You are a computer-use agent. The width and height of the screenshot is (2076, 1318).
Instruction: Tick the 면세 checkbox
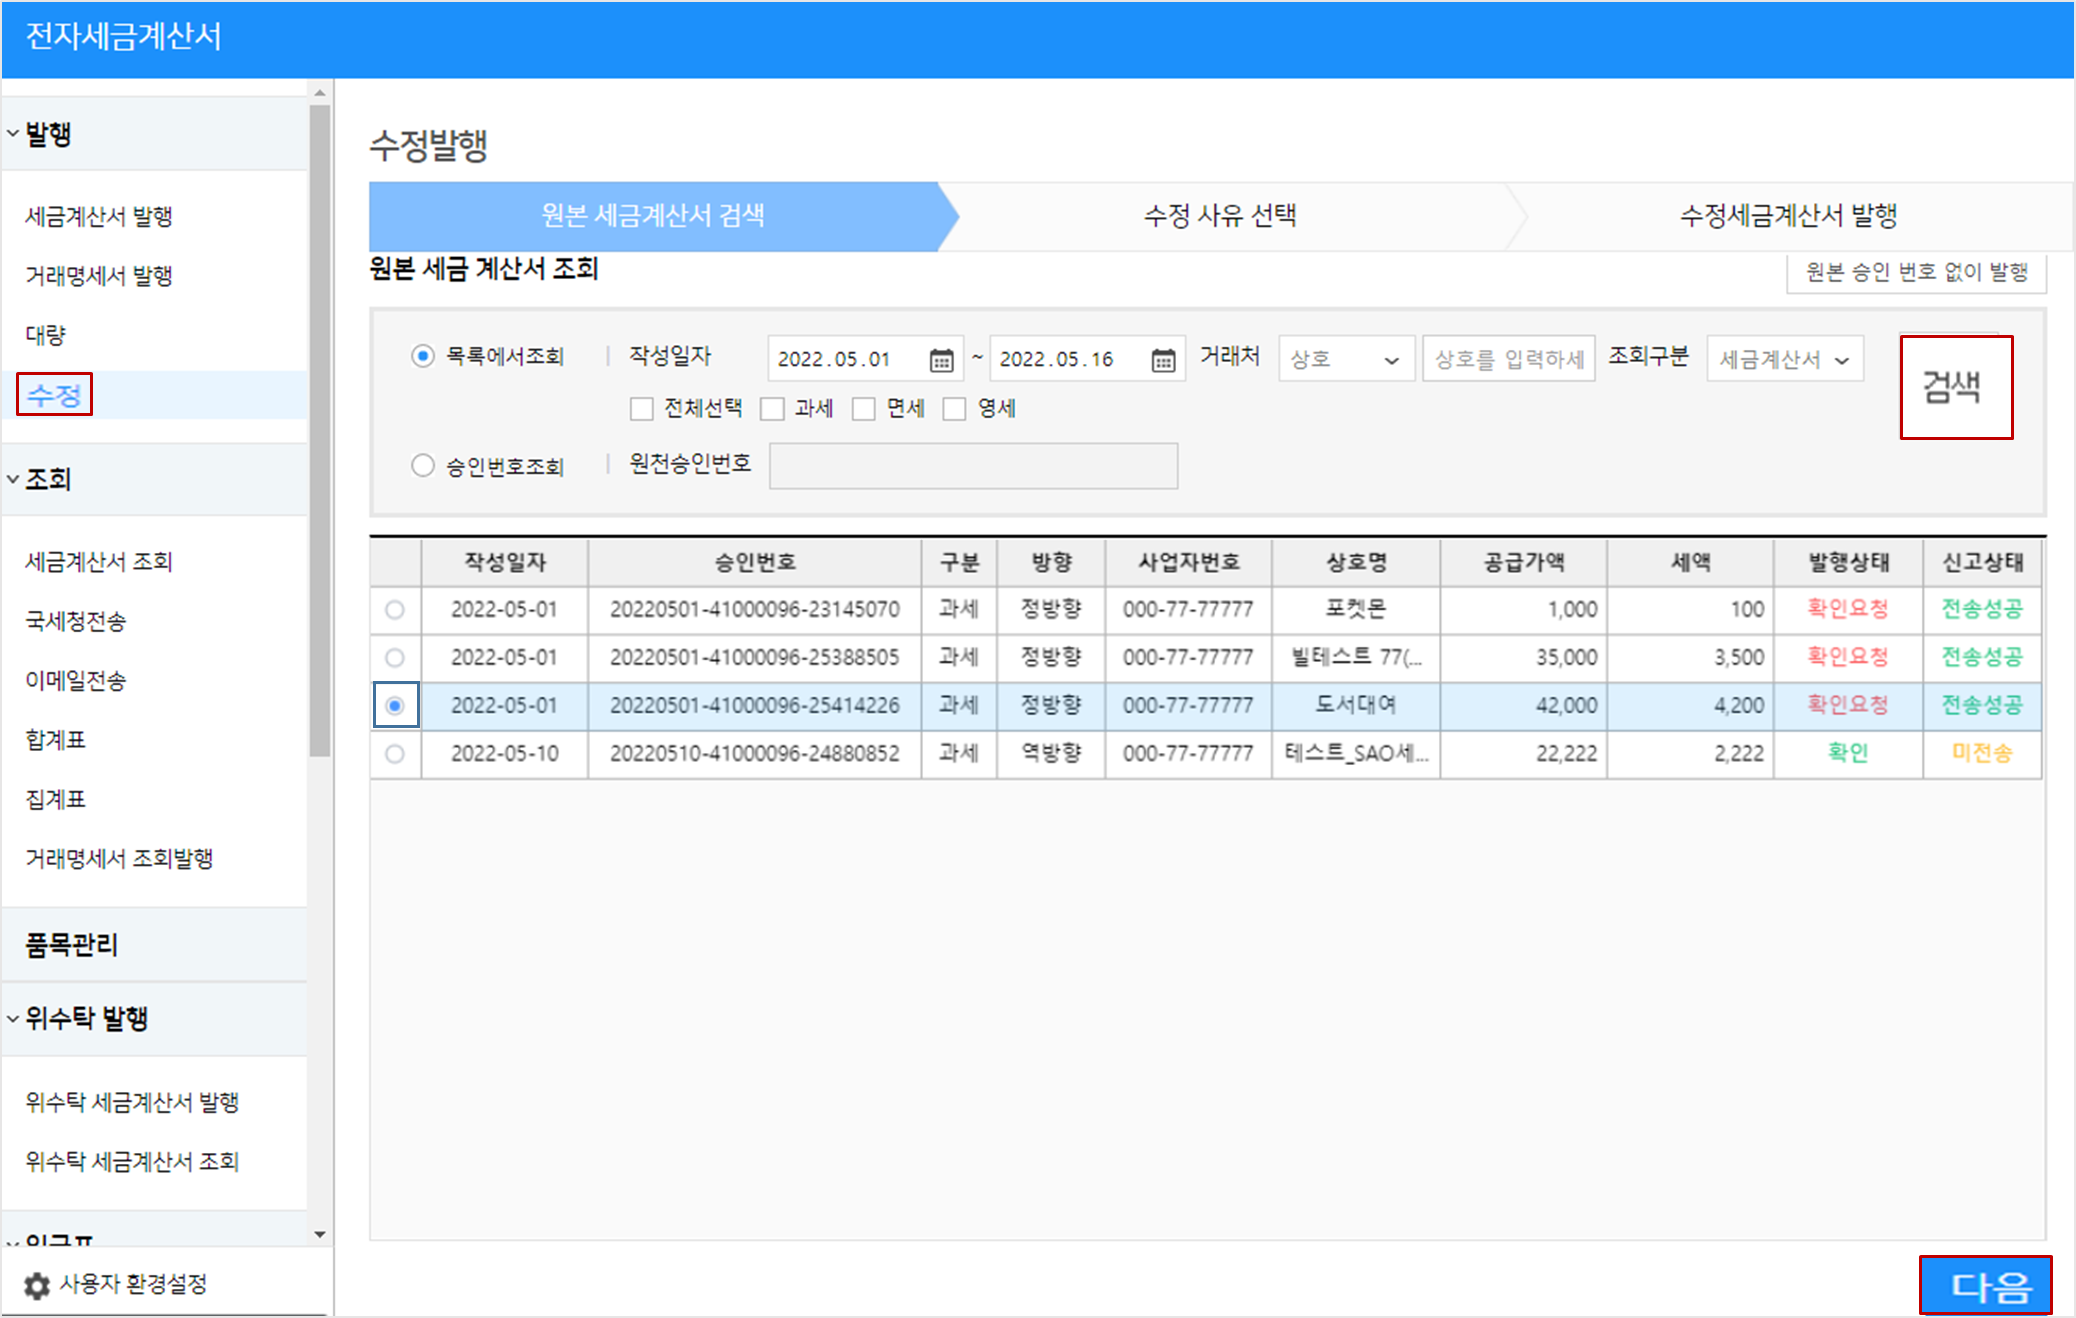864,409
